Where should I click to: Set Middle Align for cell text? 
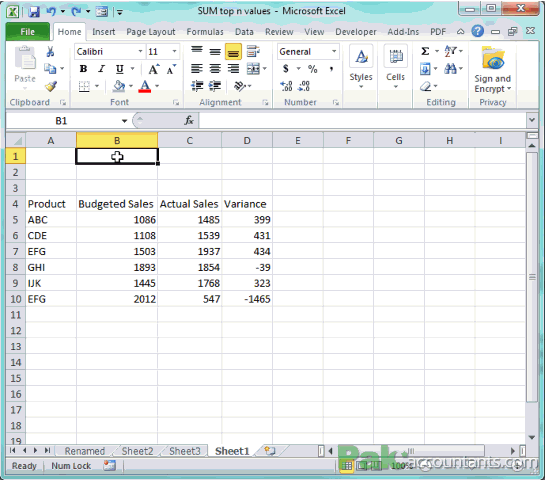(x=215, y=52)
